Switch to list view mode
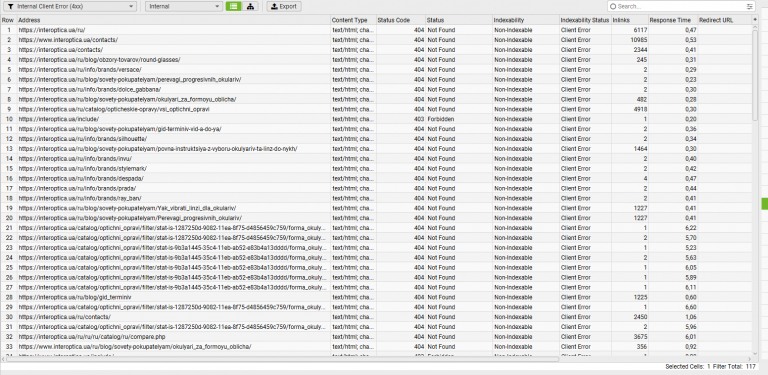Screen dimensions: 768x375 (x=234, y=6)
